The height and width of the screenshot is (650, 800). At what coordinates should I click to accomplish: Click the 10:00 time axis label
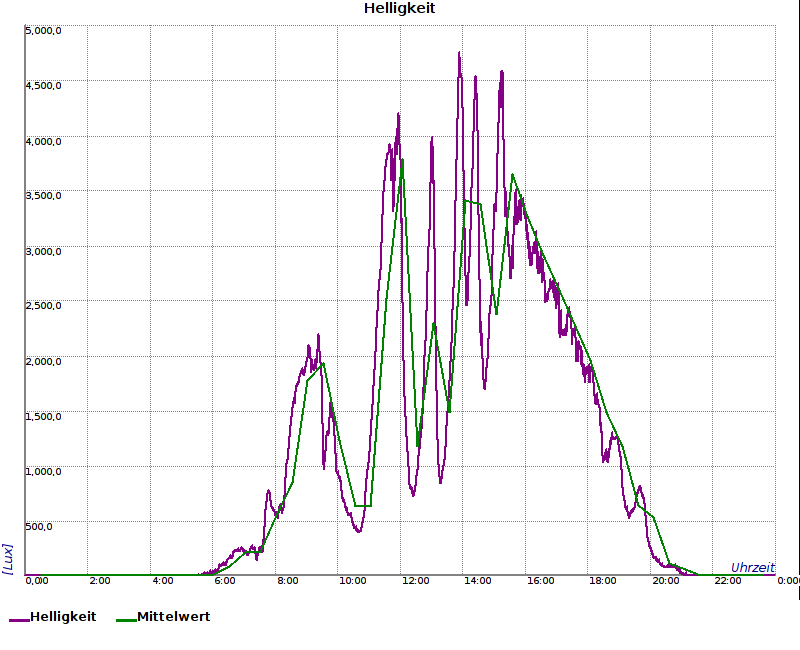(x=353, y=581)
